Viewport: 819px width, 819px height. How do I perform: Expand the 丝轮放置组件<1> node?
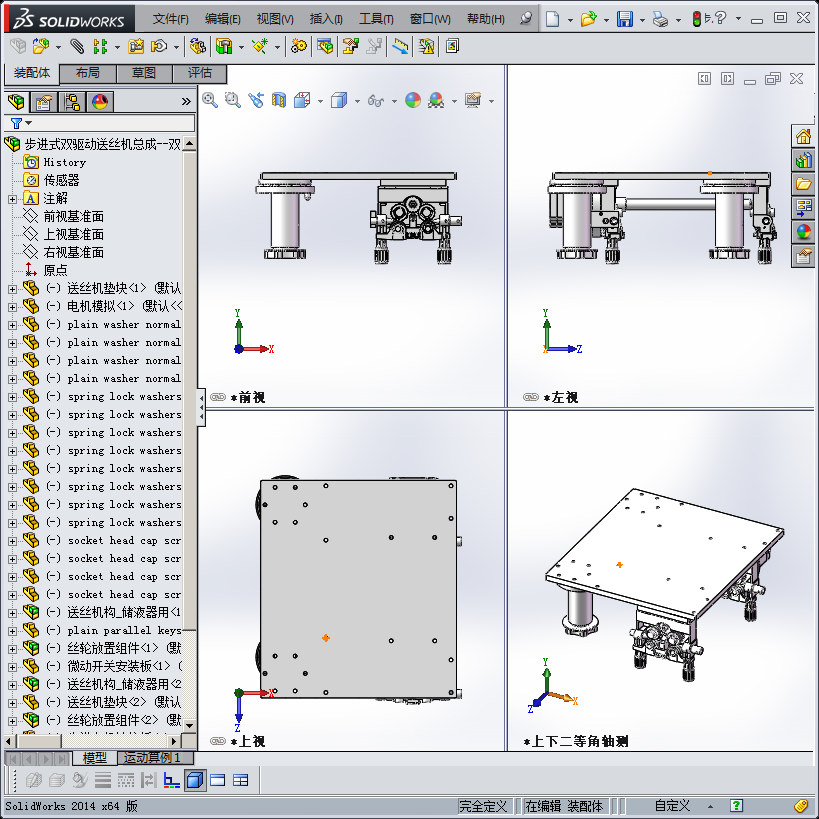point(13,649)
